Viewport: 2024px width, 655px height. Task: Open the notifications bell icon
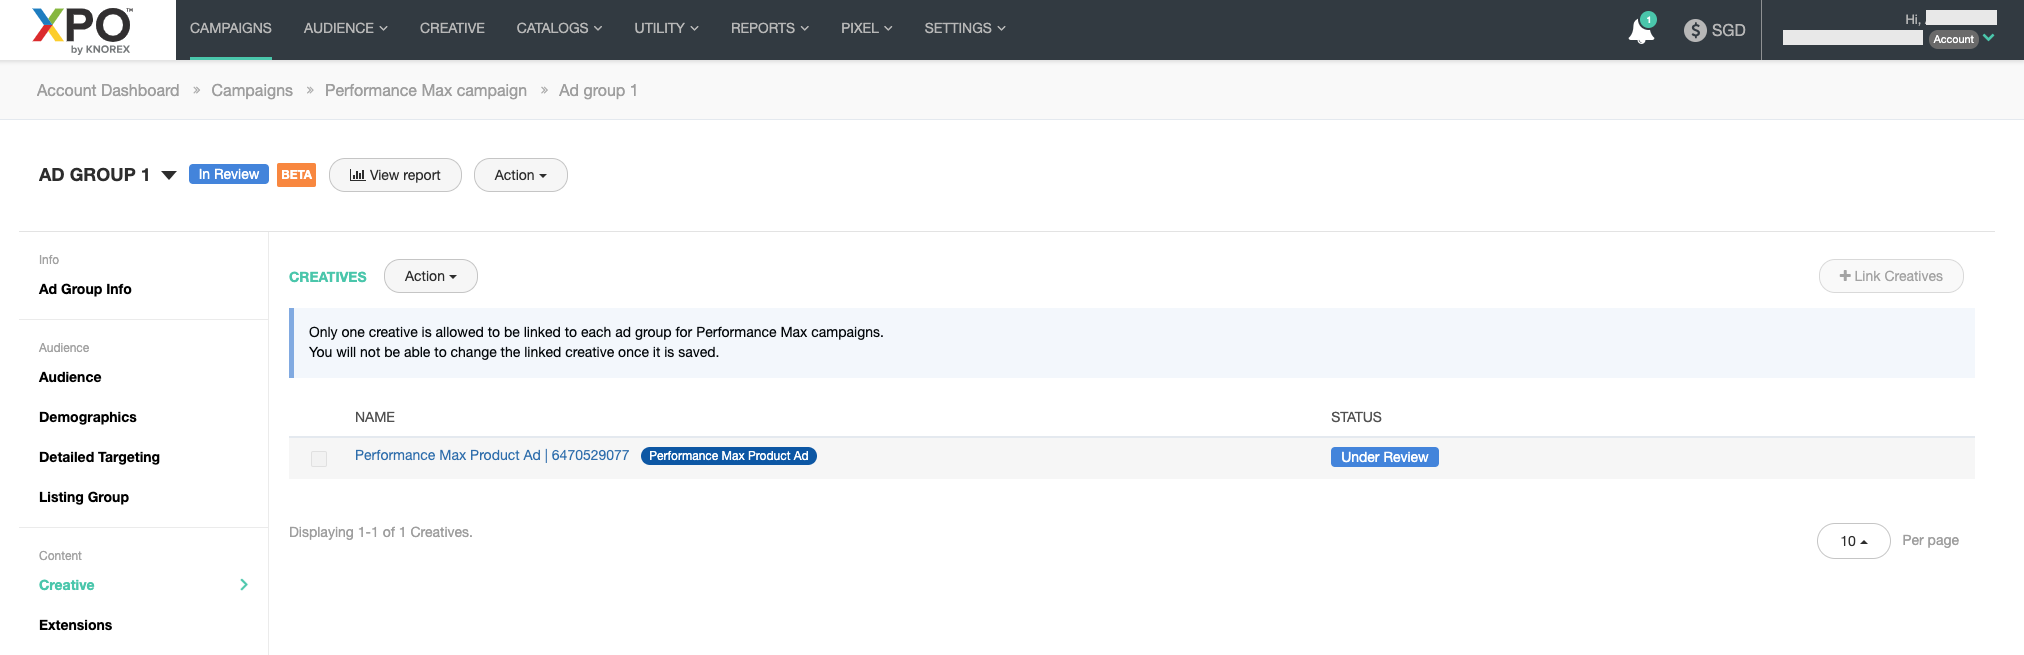coord(1641,30)
